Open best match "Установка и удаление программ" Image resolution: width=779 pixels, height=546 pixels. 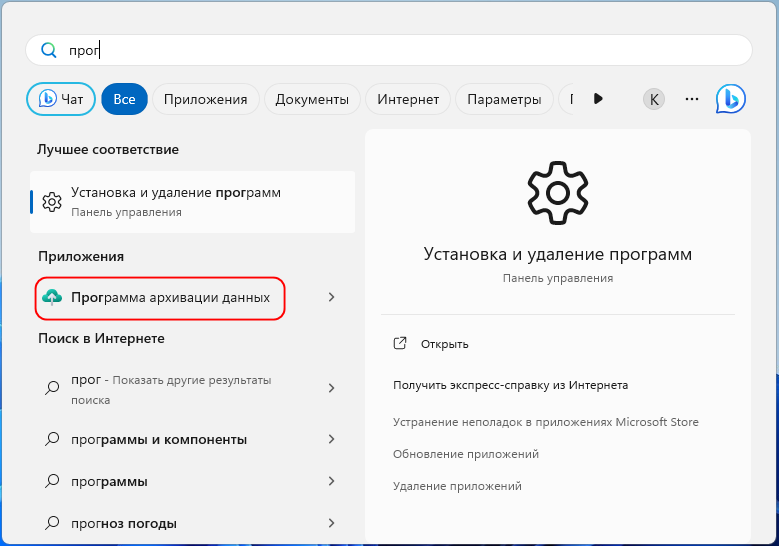192,202
